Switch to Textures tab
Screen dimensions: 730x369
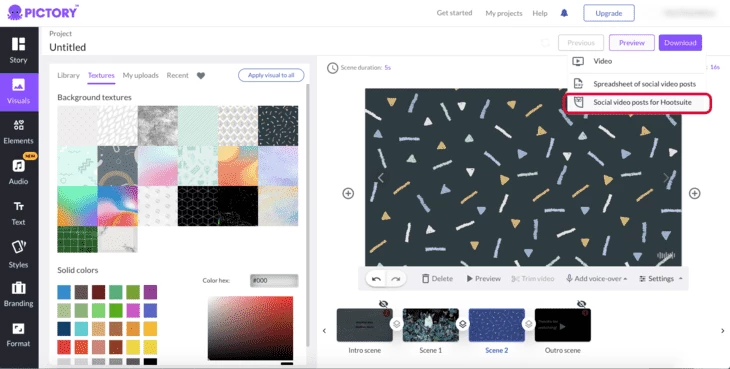[101, 75]
